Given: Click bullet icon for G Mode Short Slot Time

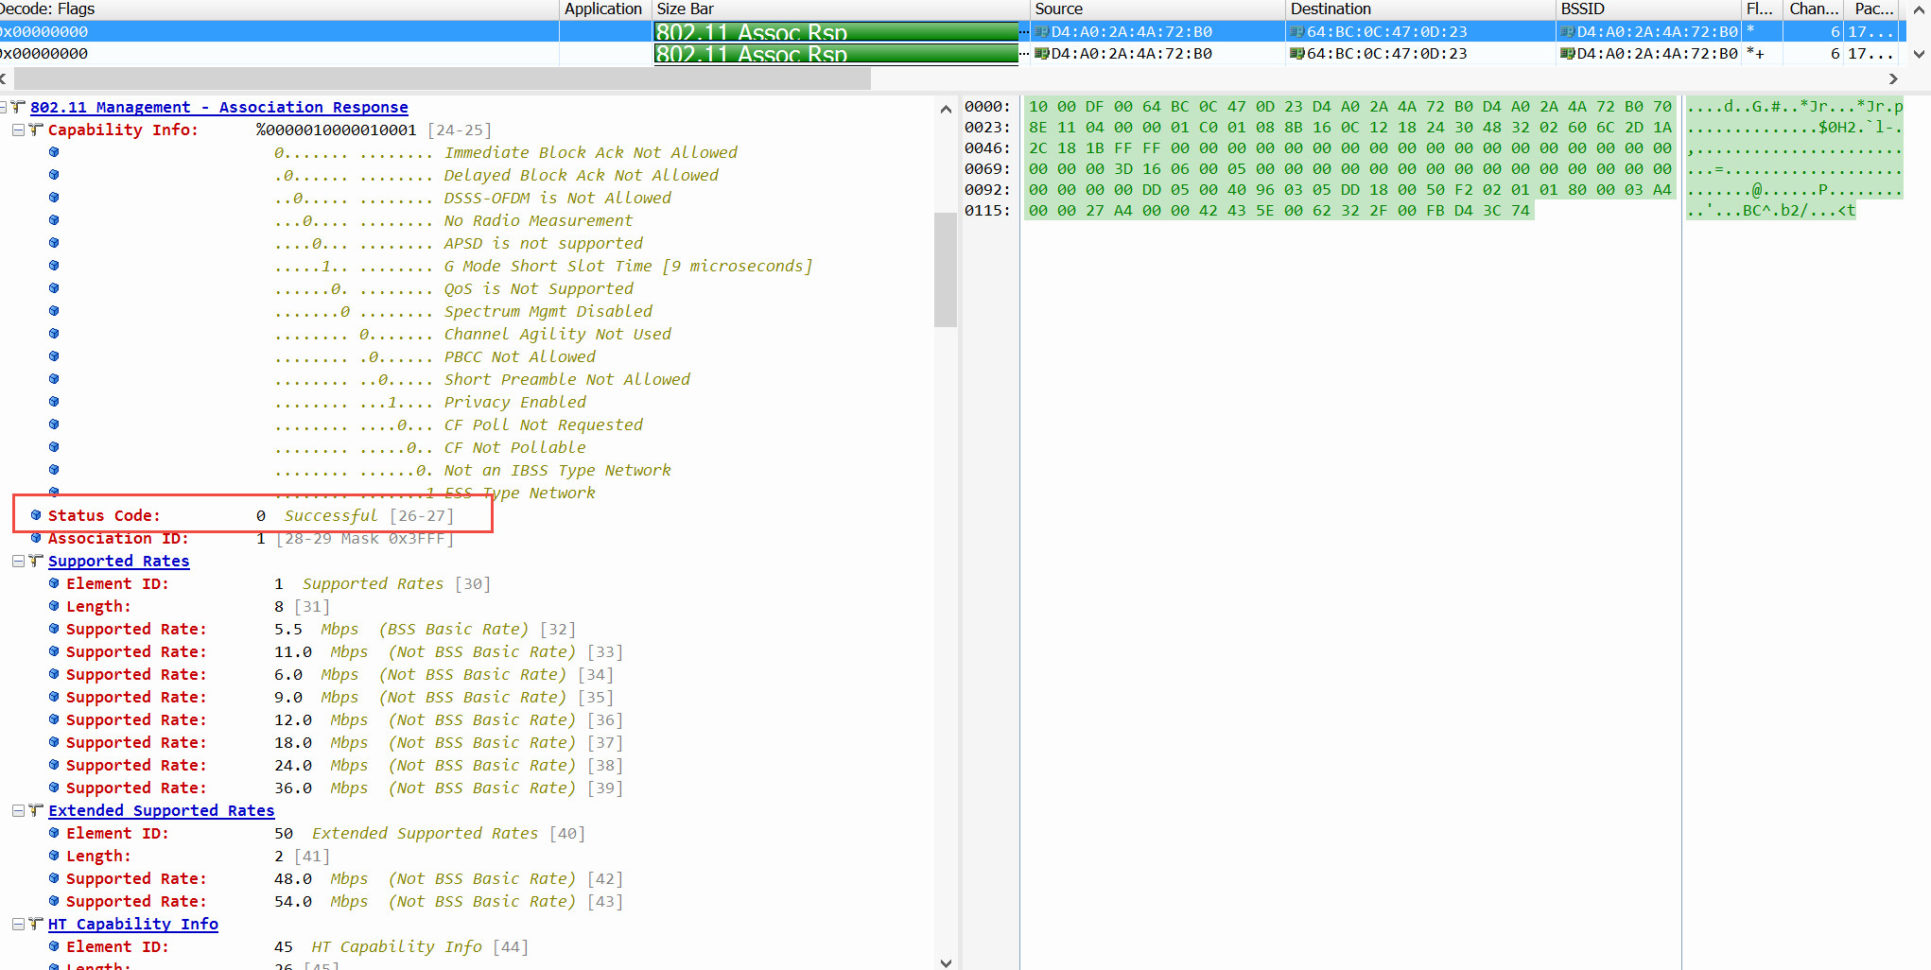Looking at the screenshot, I should (x=54, y=266).
